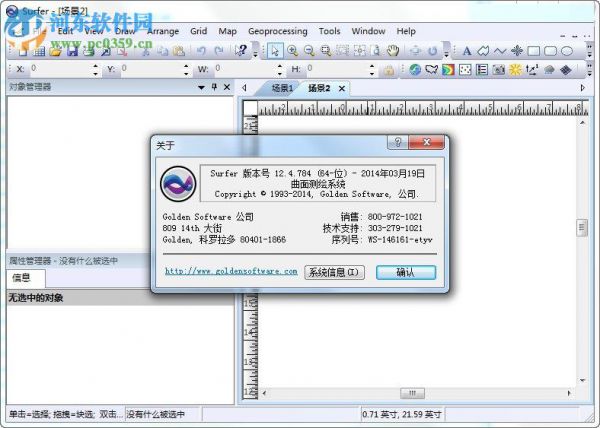Screen dimensions: 600x428
Task: Close the 对象管理器 panel
Action: coord(227,87)
